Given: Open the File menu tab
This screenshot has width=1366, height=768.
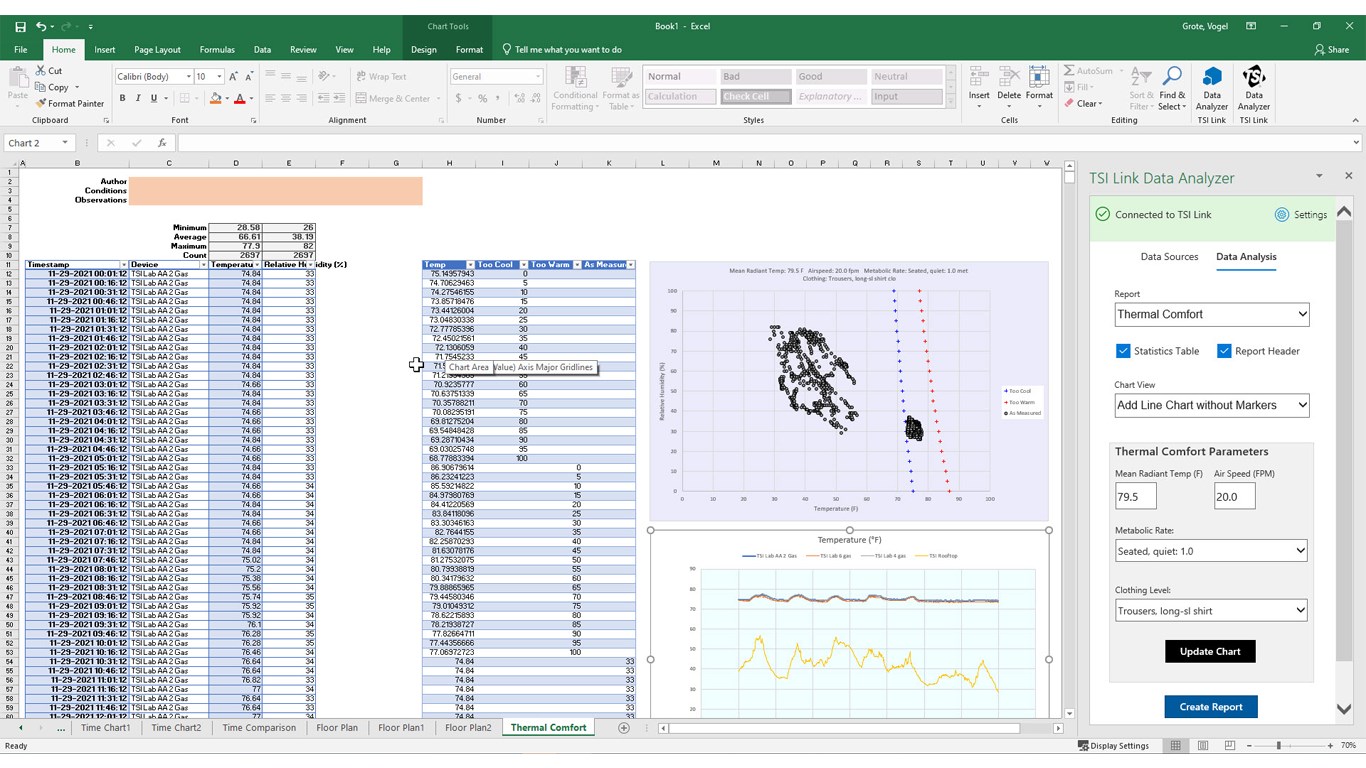Looking at the screenshot, I should point(21,49).
